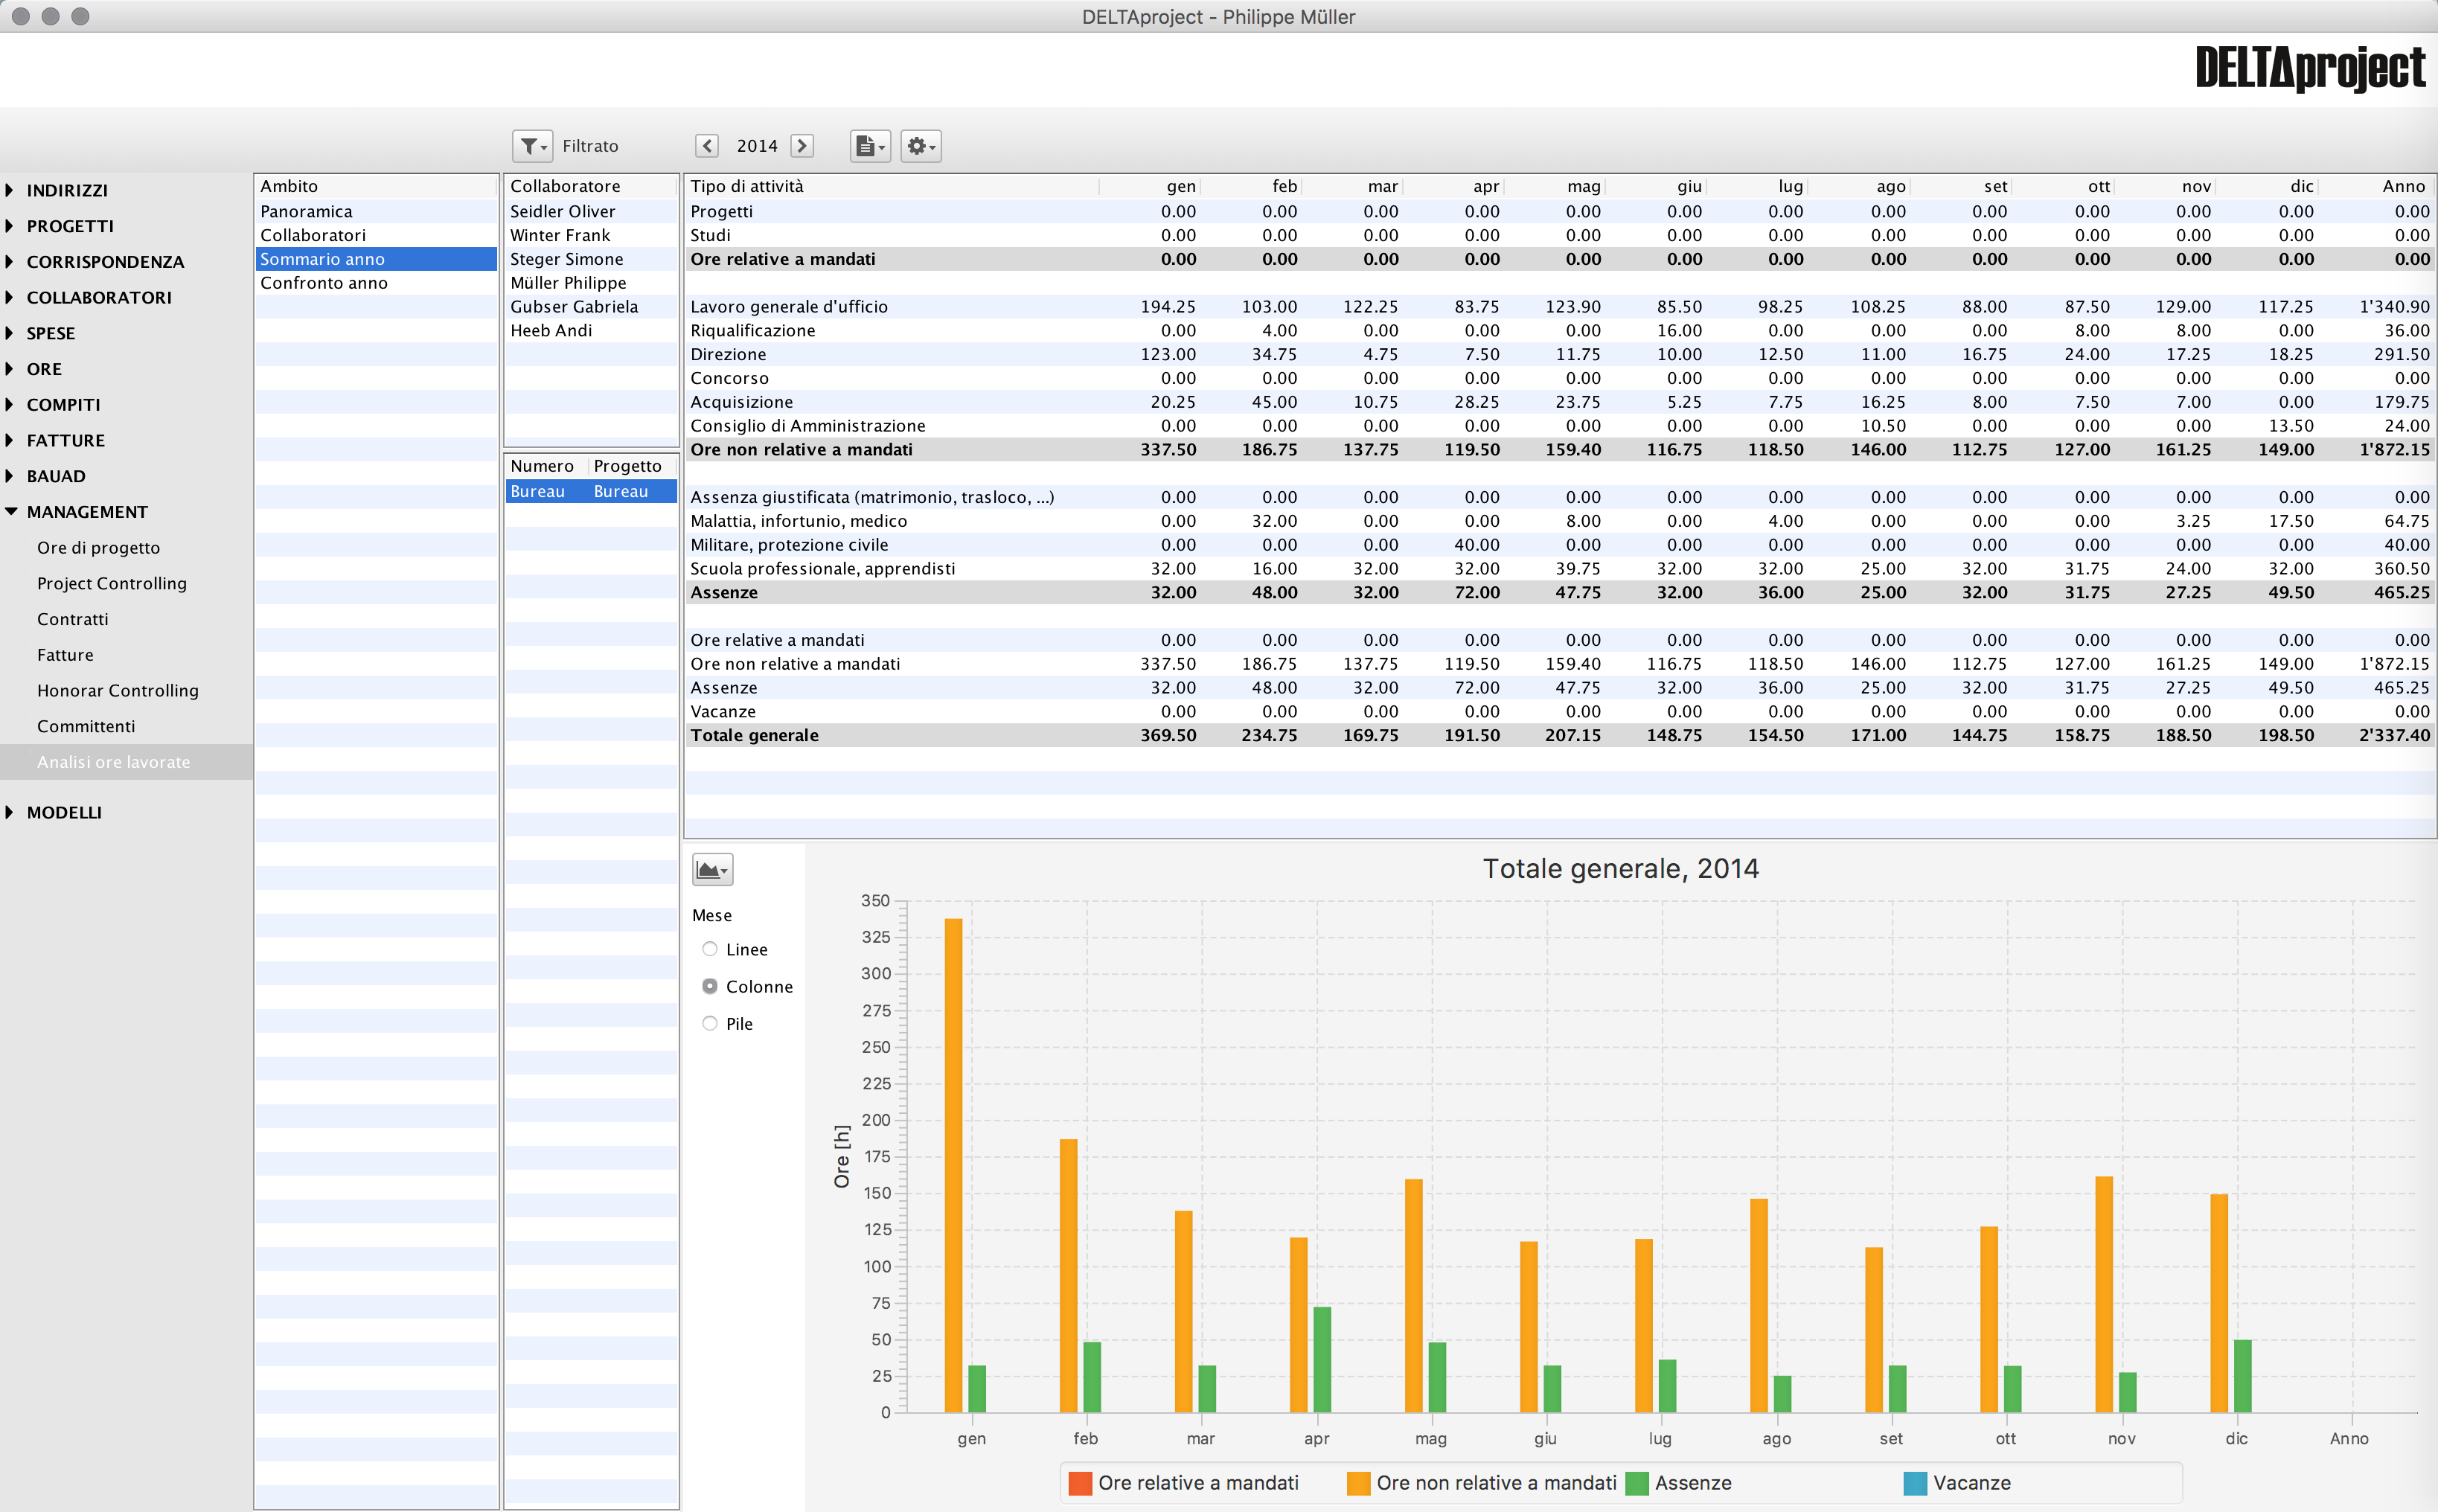Collapse the MANAGEMENT section
Image resolution: width=2438 pixels, height=1512 pixels.
(x=11, y=512)
